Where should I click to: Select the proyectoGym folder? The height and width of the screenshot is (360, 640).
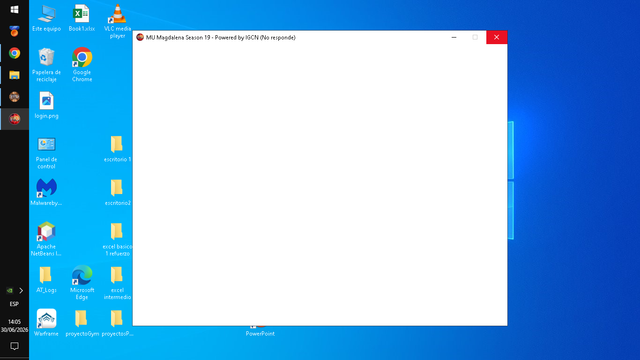(x=82, y=323)
